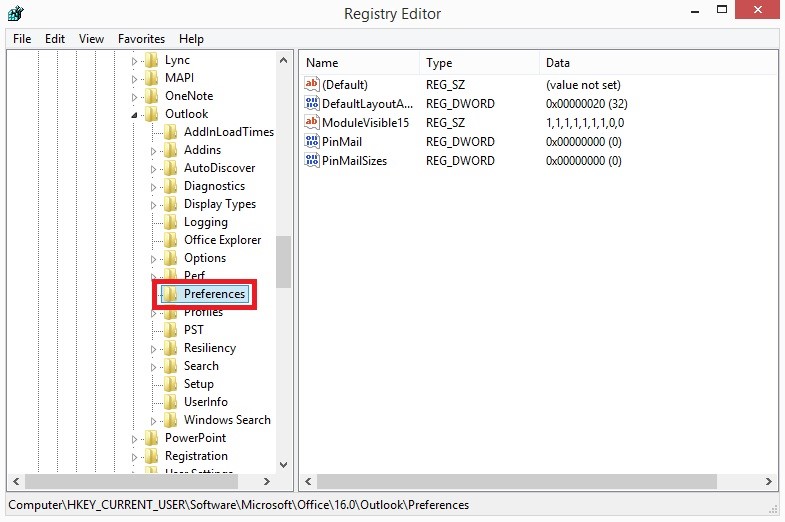Image resolution: width=785 pixels, height=522 pixels.
Task: Expand the Addins key
Action: pos(153,152)
